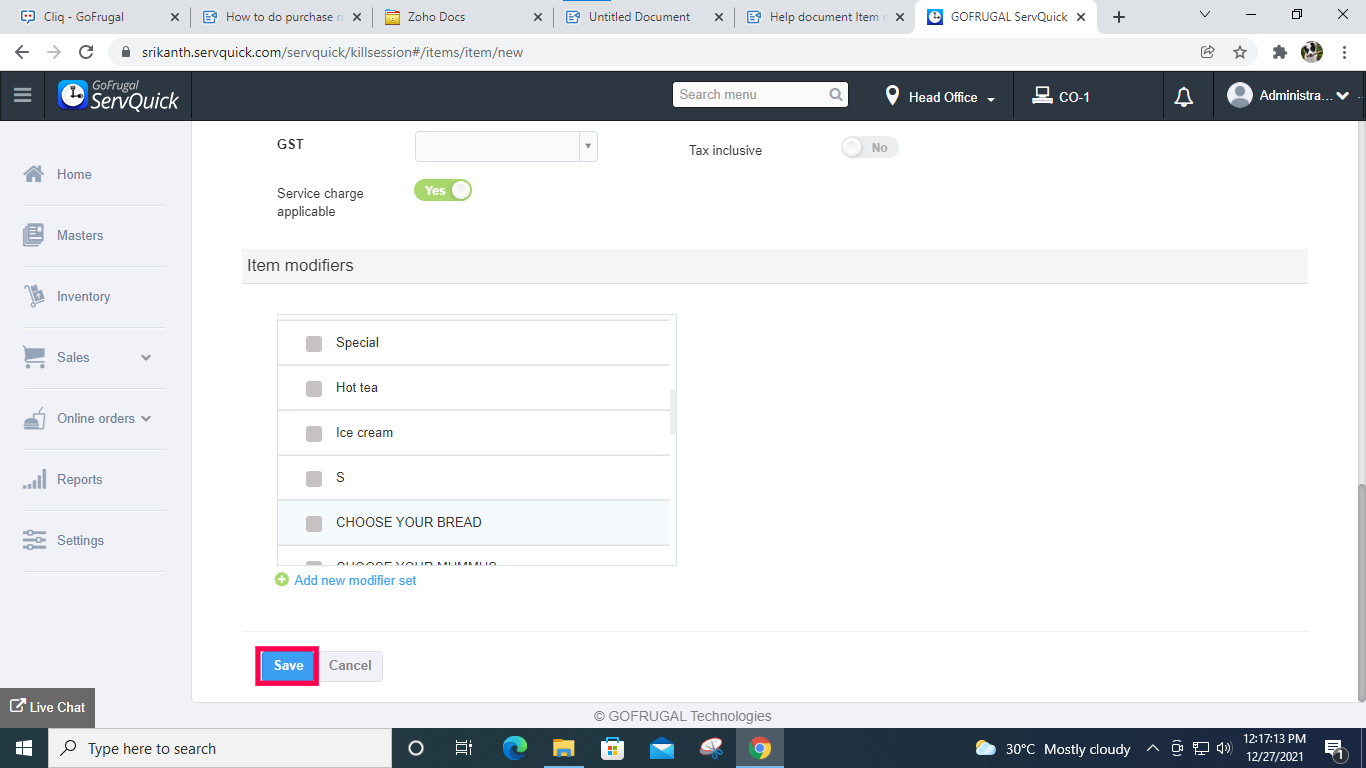Click the Add new modifier set link

click(x=355, y=580)
